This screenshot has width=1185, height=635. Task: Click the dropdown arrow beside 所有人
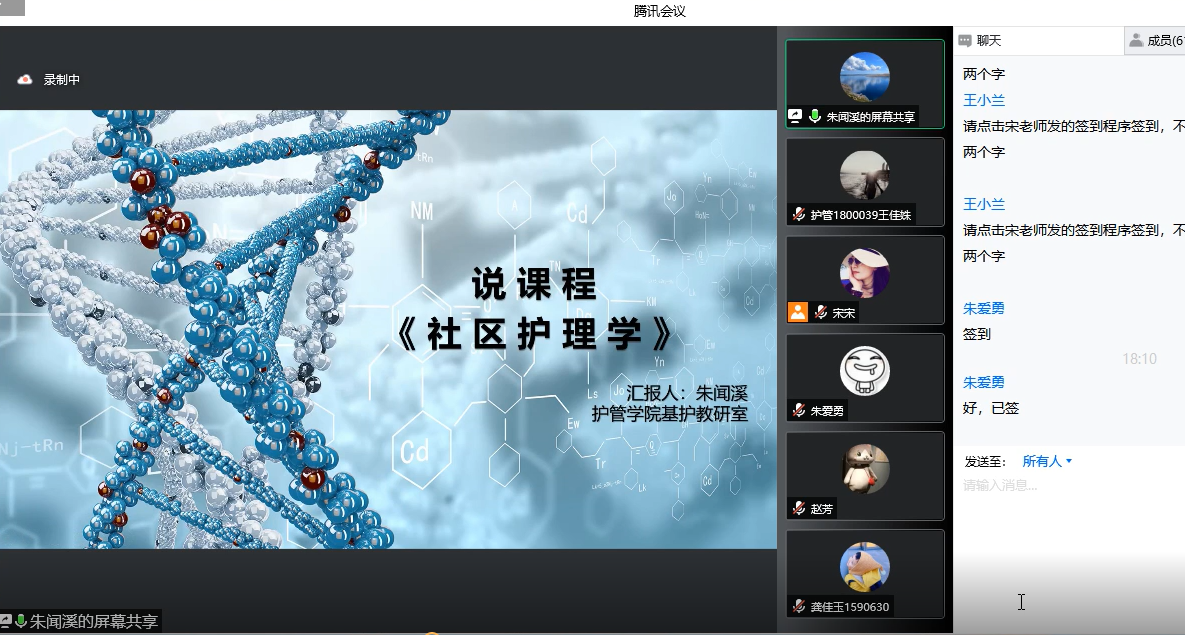click(1069, 461)
